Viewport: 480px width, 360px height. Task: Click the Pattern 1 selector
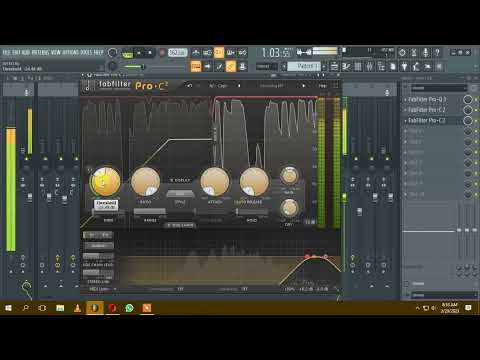tap(304, 66)
